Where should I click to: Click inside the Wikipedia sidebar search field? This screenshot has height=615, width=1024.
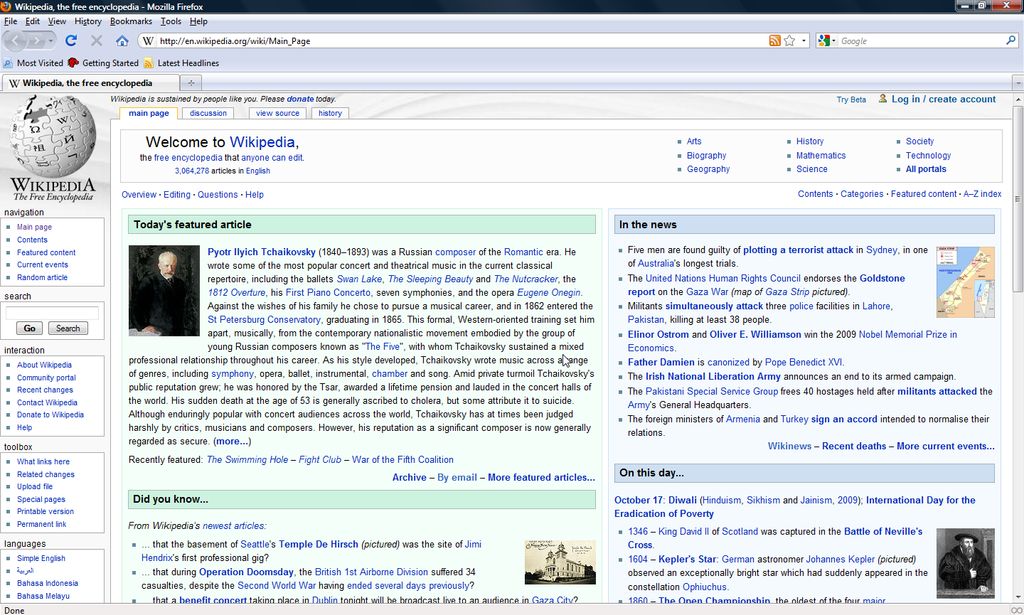(x=52, y=313)
